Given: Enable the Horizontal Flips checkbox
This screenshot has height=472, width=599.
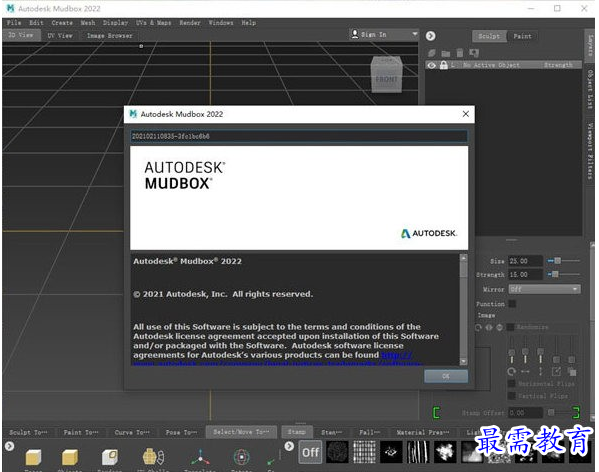Looking at the screenshot, I should point(512,384).
